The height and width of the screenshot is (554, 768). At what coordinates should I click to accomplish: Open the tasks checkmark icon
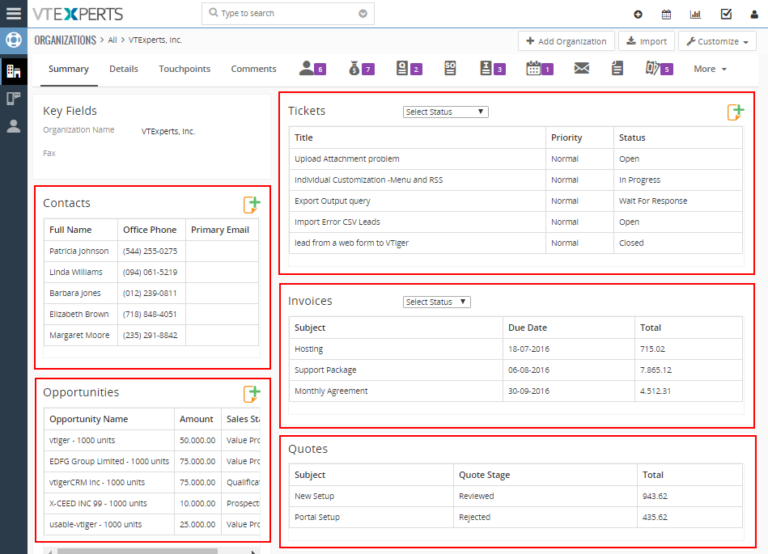[726, 14]
